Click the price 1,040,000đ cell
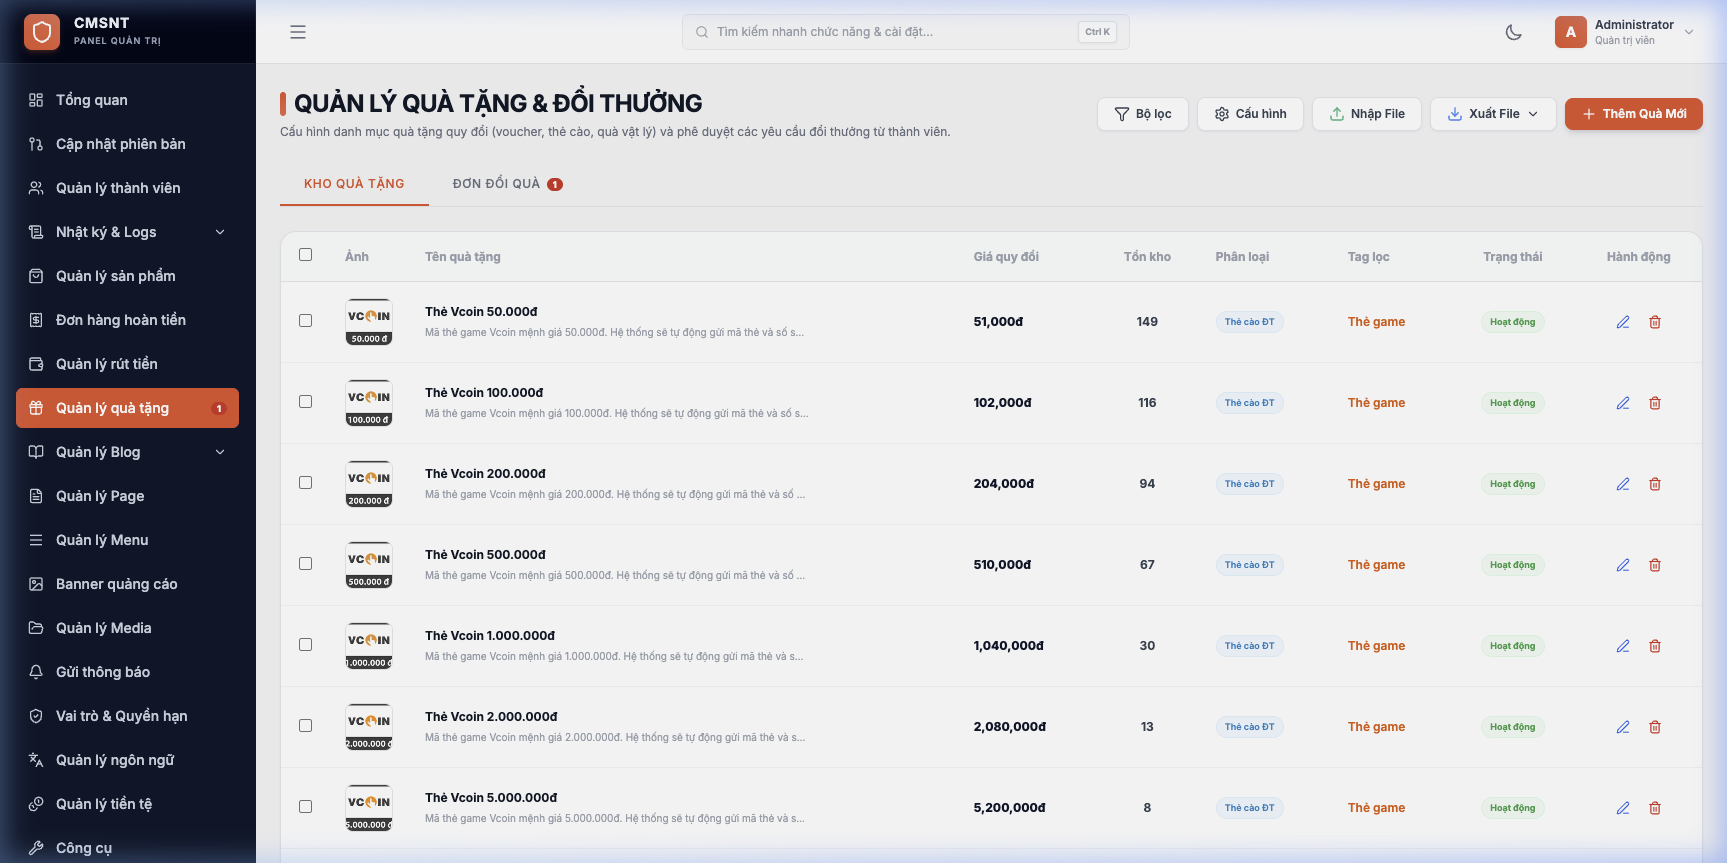 point(1008,646)
